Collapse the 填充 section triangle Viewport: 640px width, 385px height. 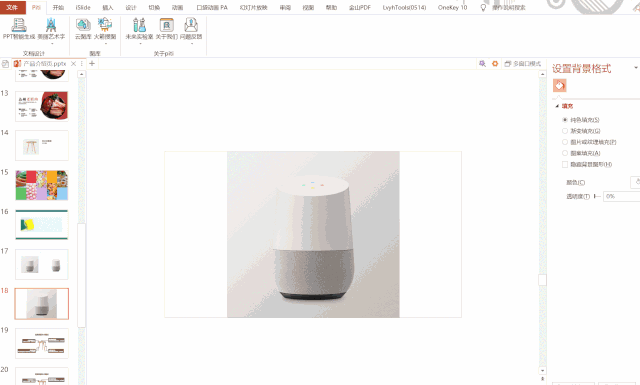click(557, 106)
